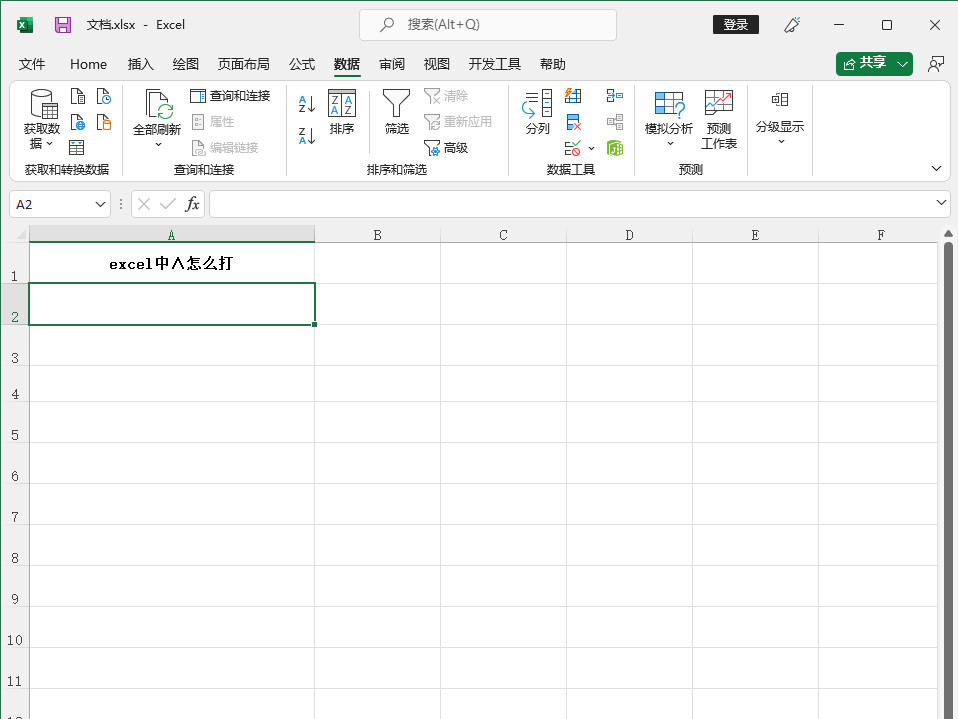Click the Consolidate icon
The width and height of the screenshot is (958, 719).
(615, 96)
